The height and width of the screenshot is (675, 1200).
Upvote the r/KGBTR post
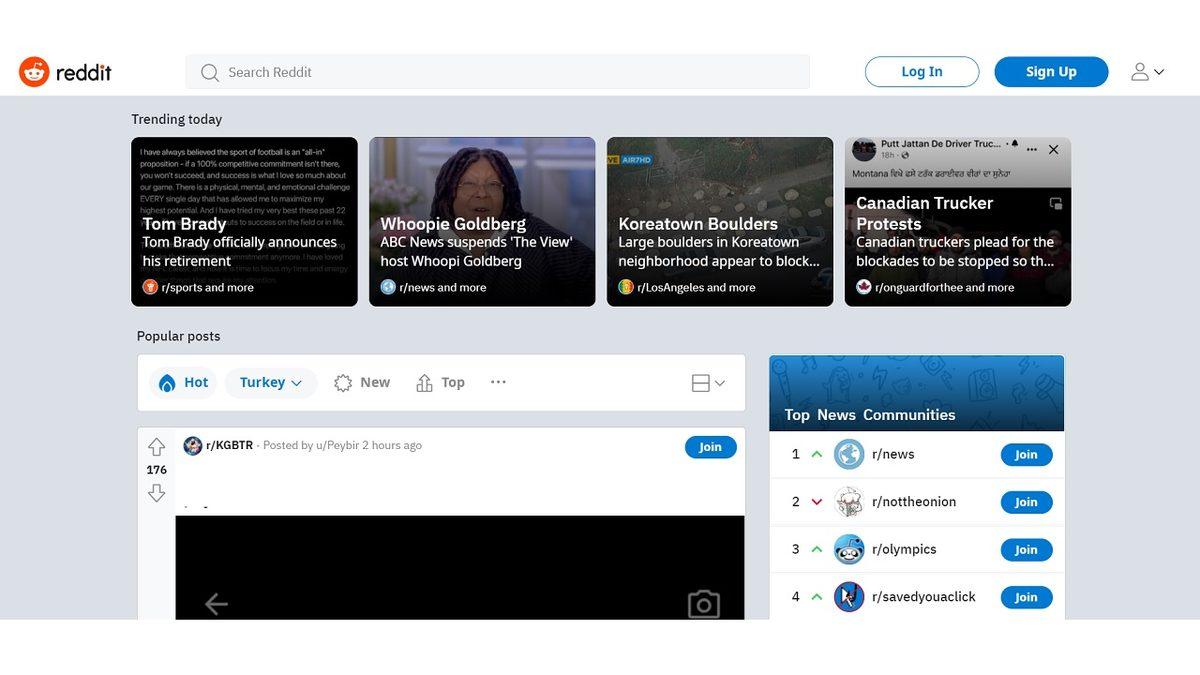pyautogui.click(x=156, y=447)
